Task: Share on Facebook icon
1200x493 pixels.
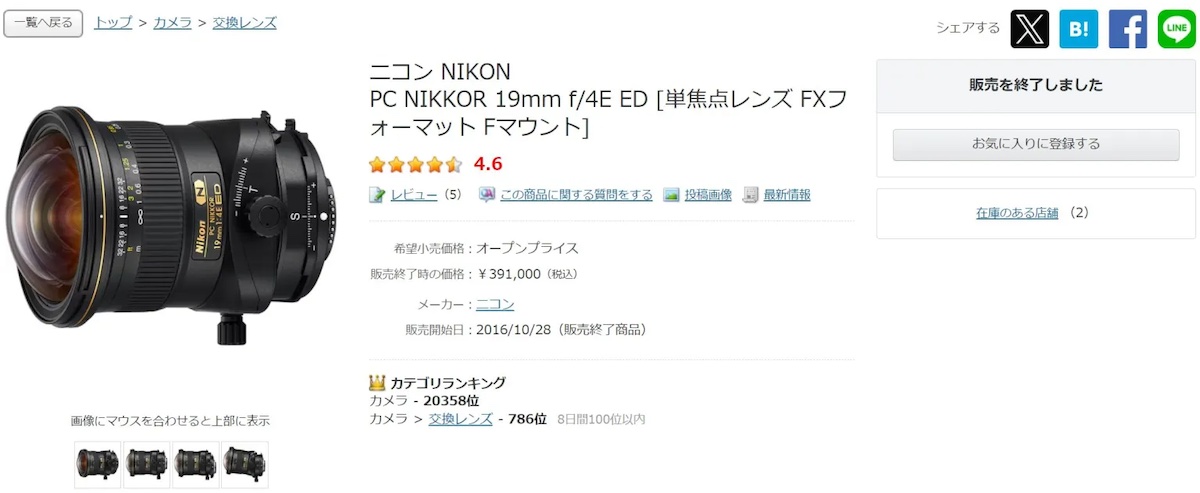Action: coord(1127,28)
